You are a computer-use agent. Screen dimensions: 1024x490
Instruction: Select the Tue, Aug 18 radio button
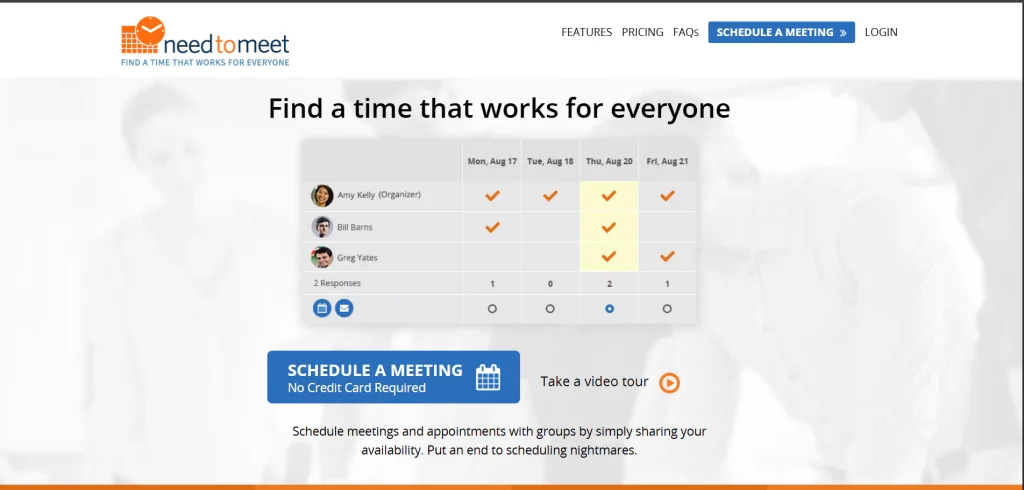(550, 309)
